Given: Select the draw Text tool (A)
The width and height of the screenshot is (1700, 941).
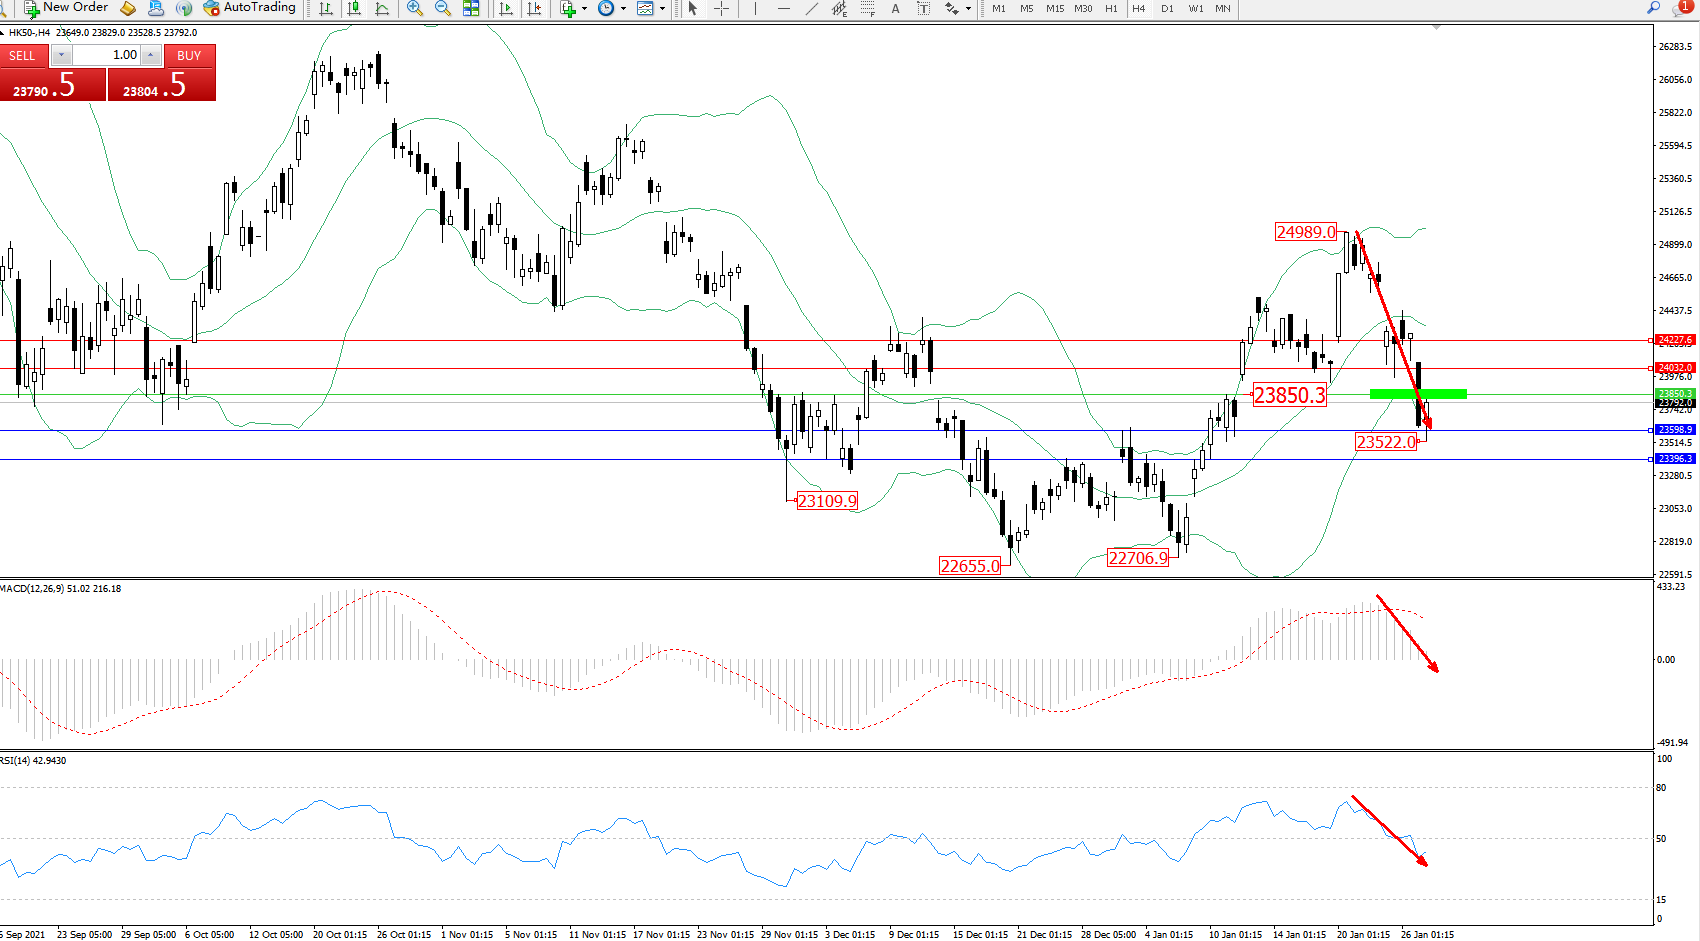Looking at the screenshot, I should pos(895,8).
